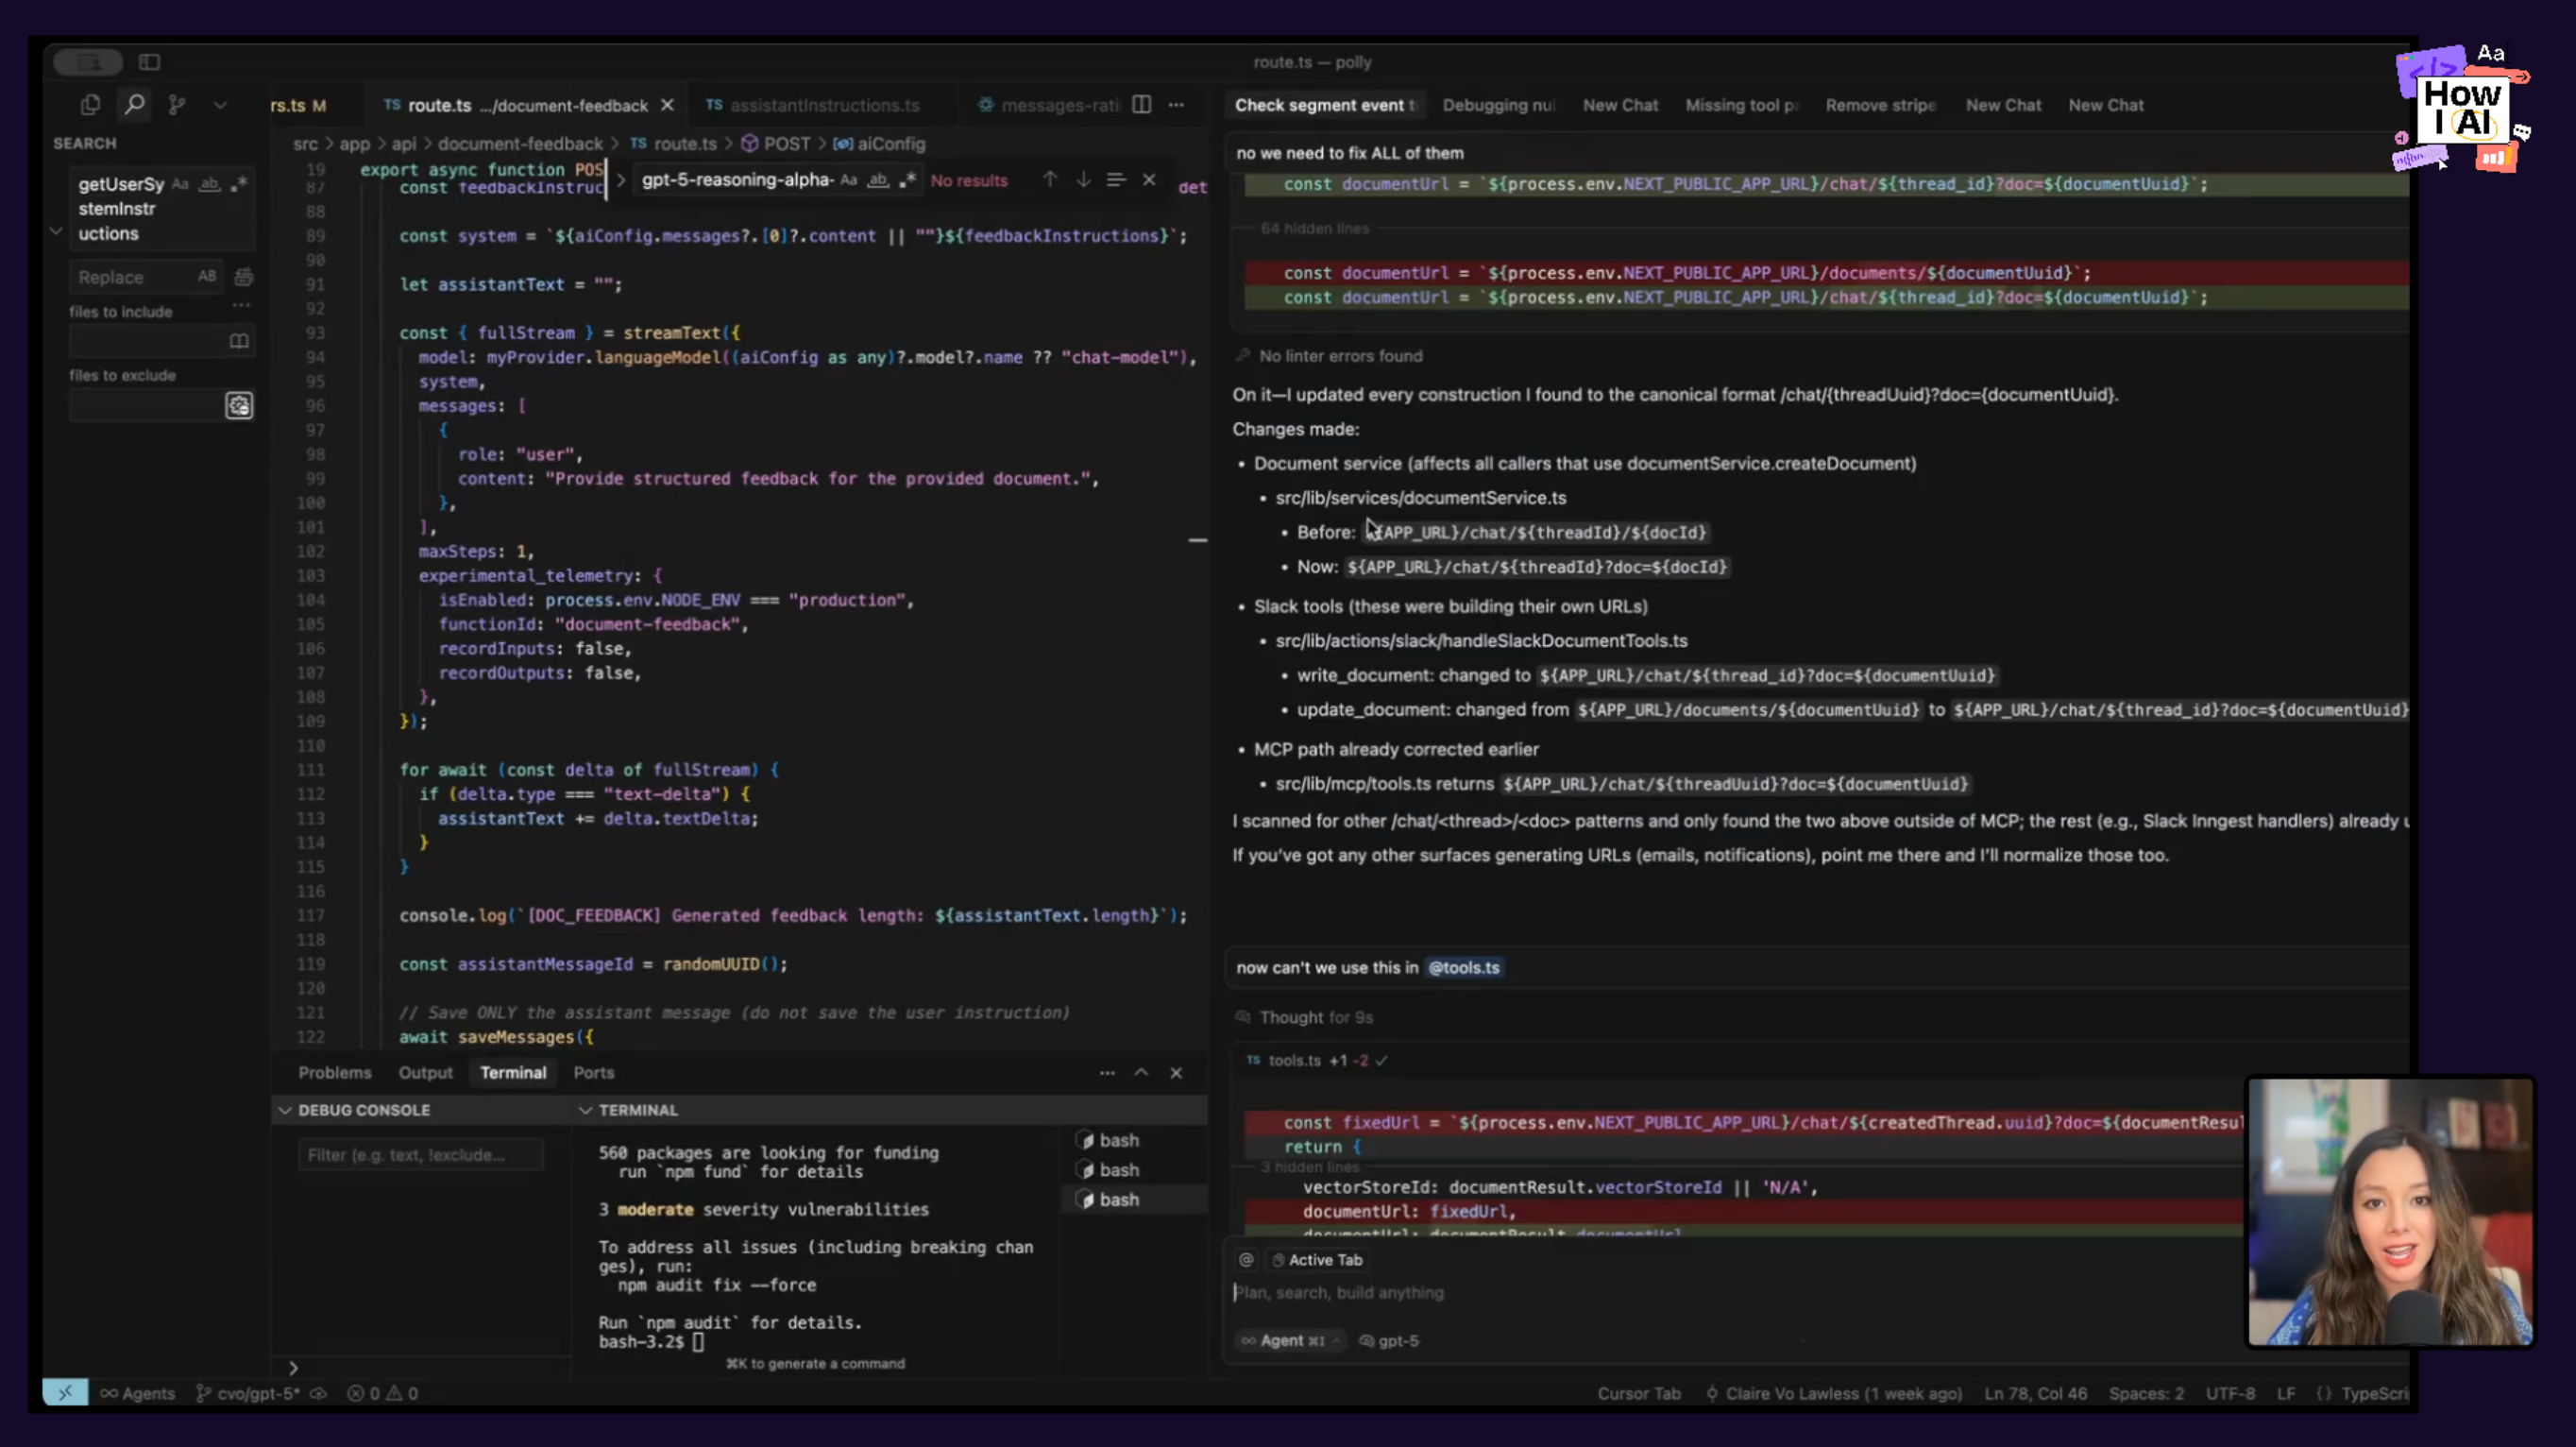This screenshot has width=2576, height=1447.
Task: Switch to the Ports panel tab
Action: [593, 1072]
